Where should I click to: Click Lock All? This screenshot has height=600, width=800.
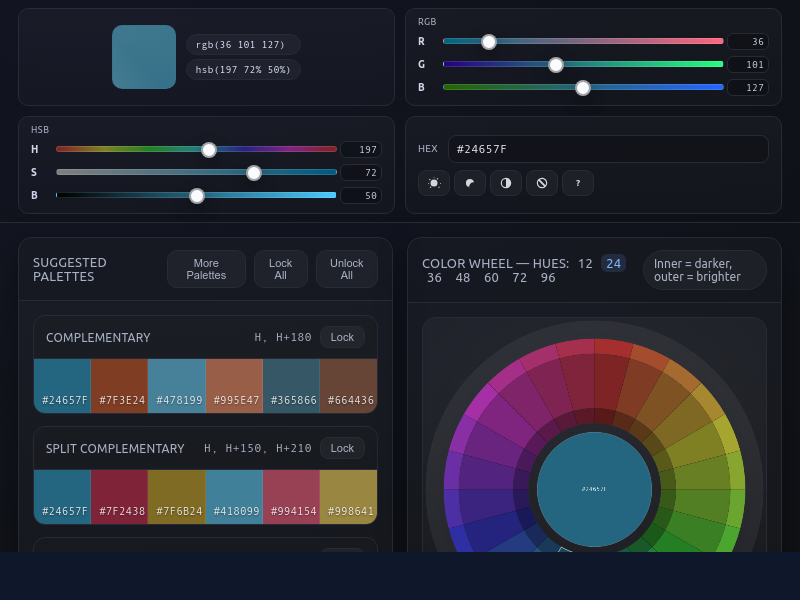(280, 268)
